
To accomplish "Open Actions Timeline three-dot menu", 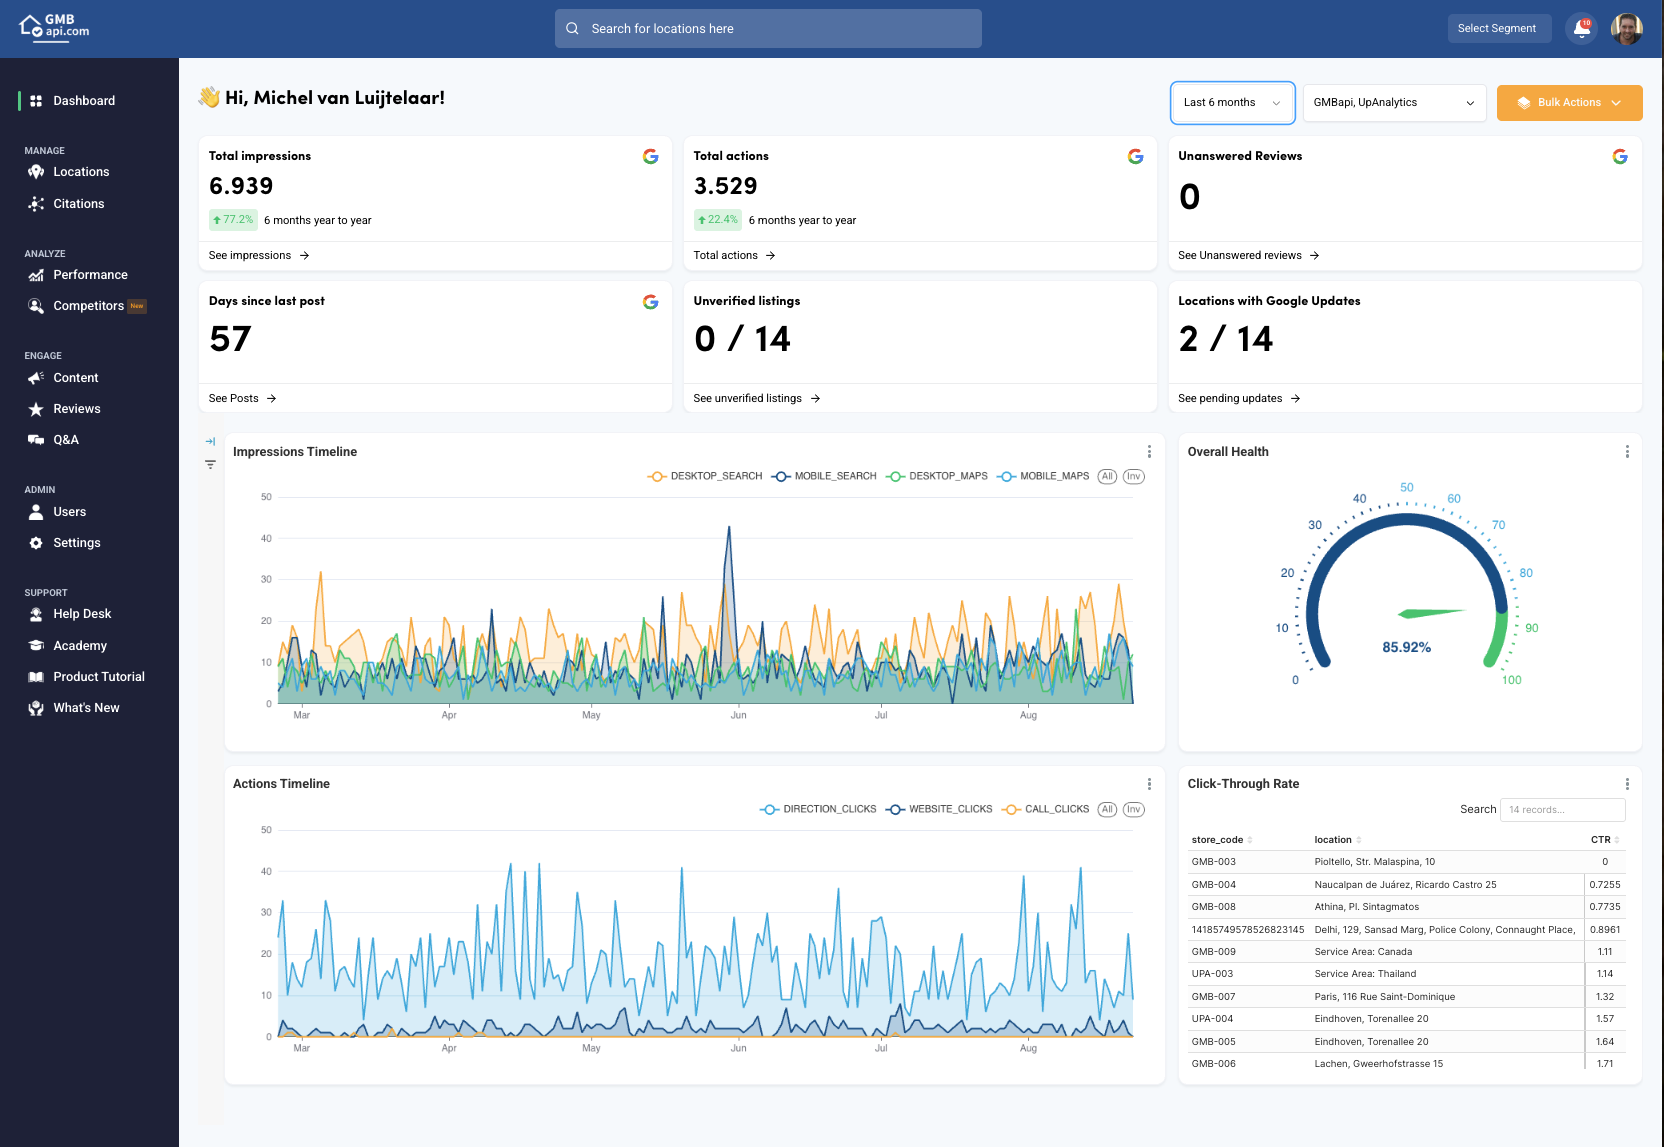I will [x=1149, y=784].
